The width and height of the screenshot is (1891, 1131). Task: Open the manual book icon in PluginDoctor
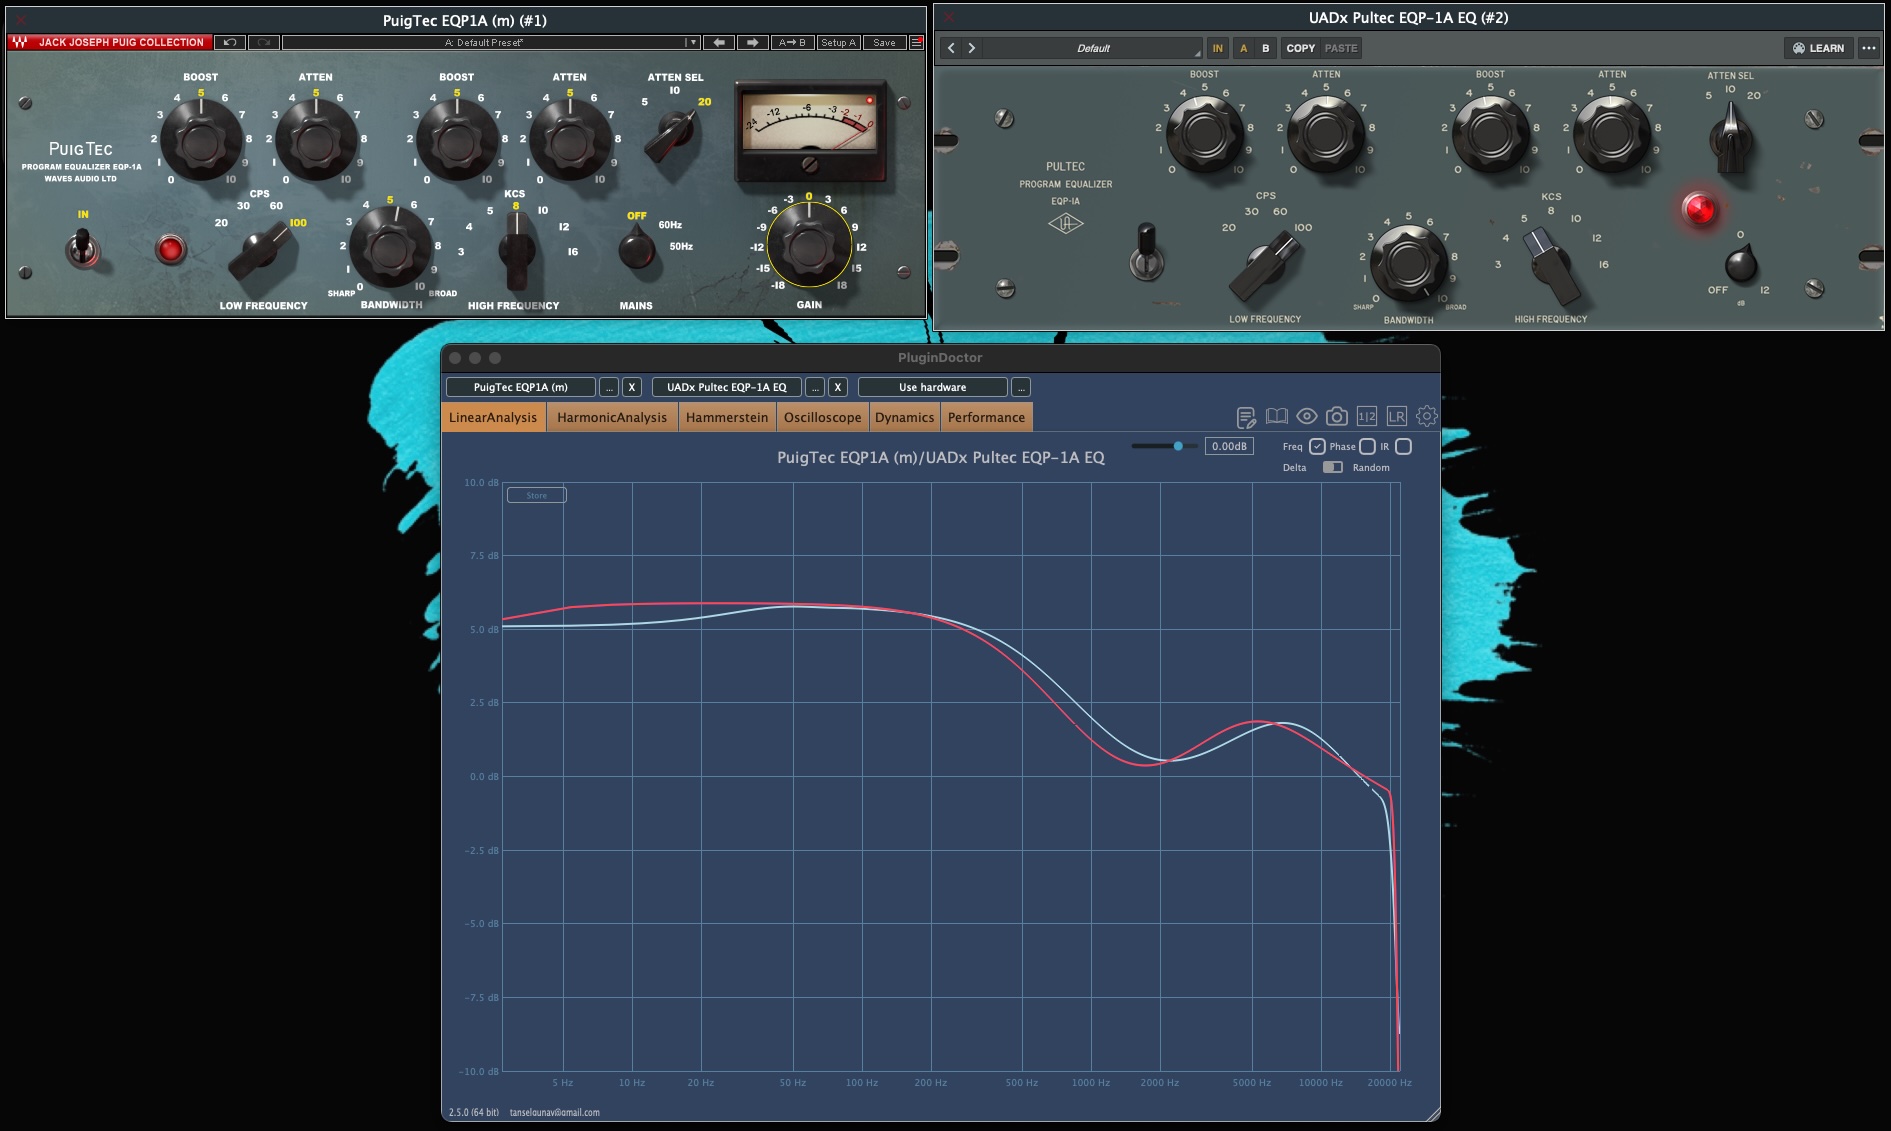point(1276,417)
